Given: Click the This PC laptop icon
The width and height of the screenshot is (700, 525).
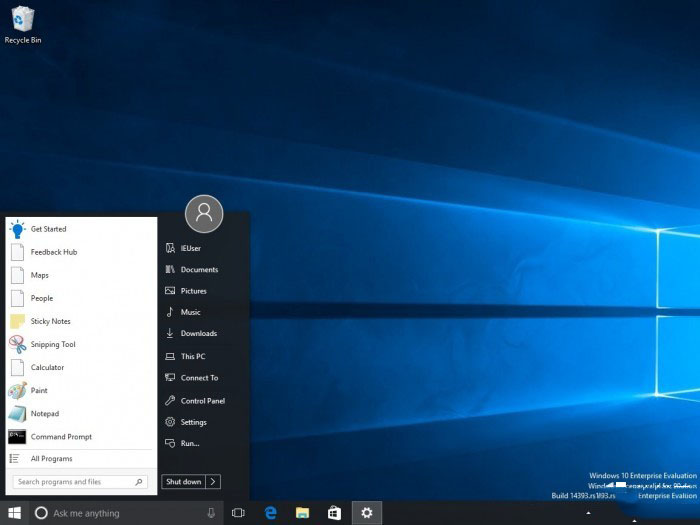Looking at the screenshot, I should [170, 356].
